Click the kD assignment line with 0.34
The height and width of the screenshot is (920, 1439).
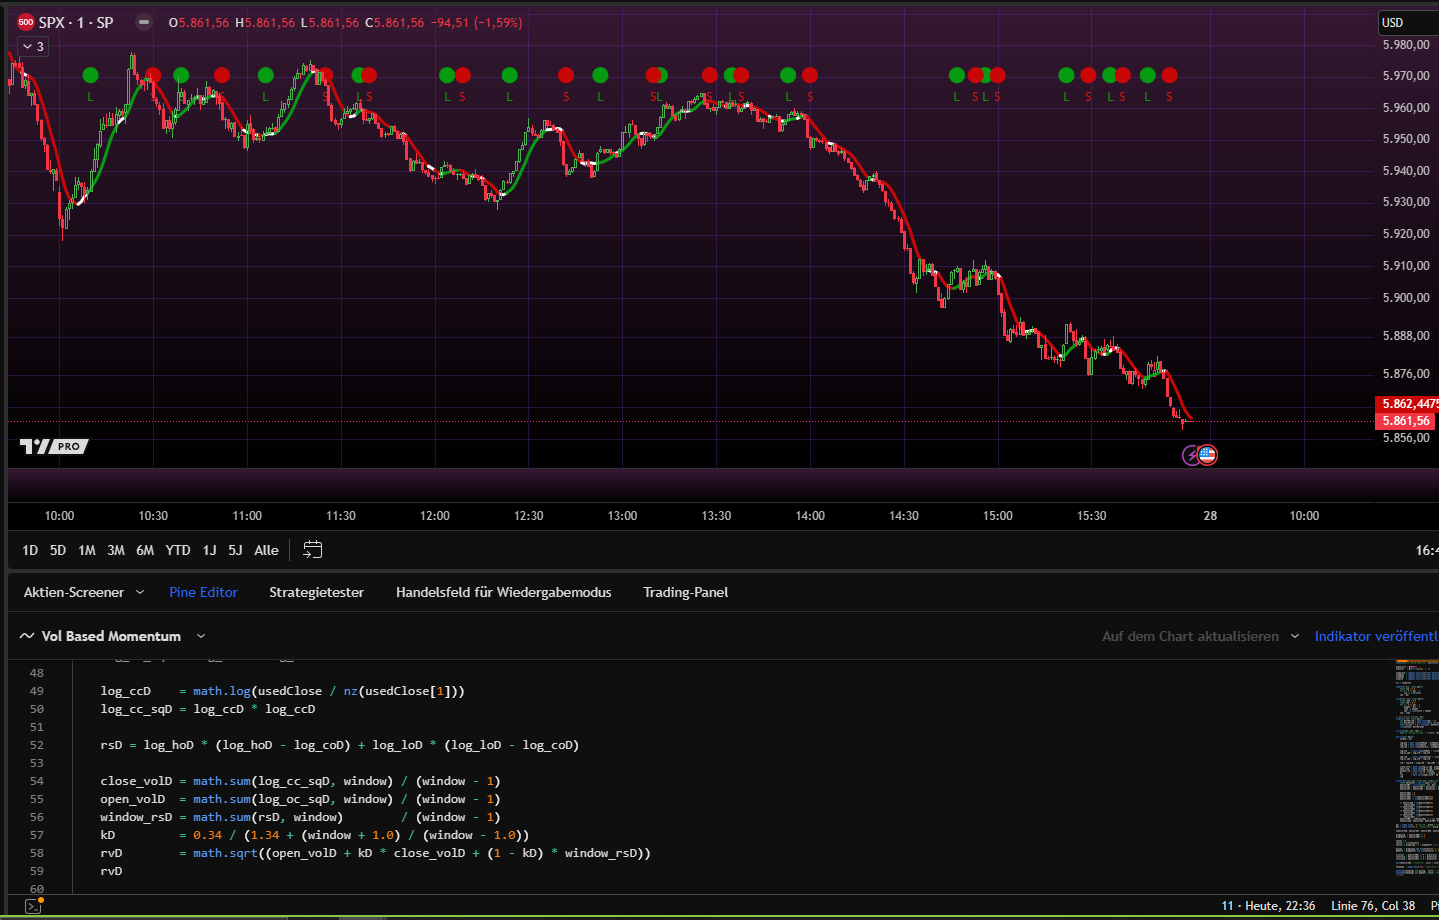coord(314,835)
